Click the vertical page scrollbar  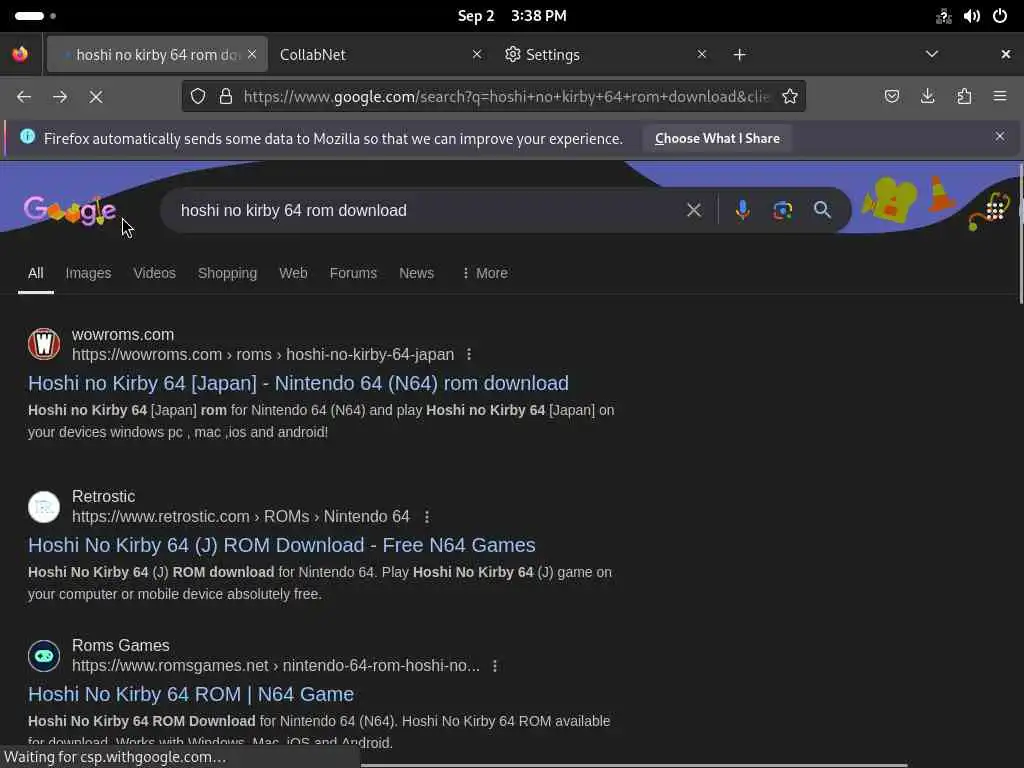click(x=1020, y=235)
